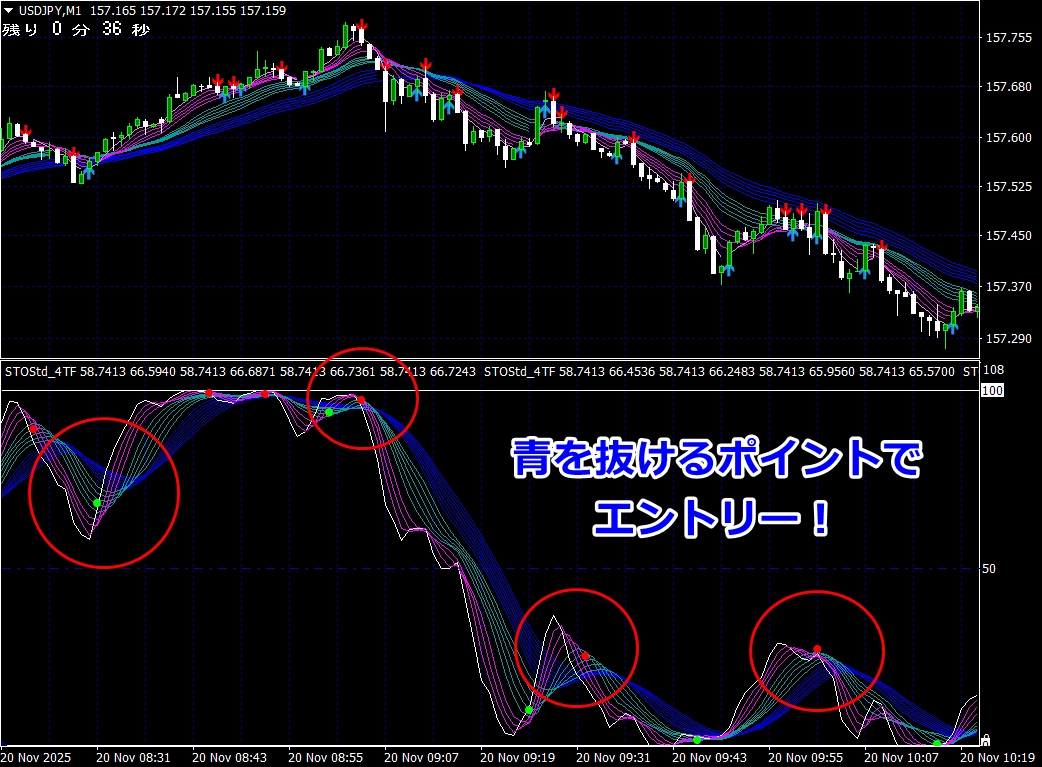Click the 108 value on indicator scale

tap(993, 370)
